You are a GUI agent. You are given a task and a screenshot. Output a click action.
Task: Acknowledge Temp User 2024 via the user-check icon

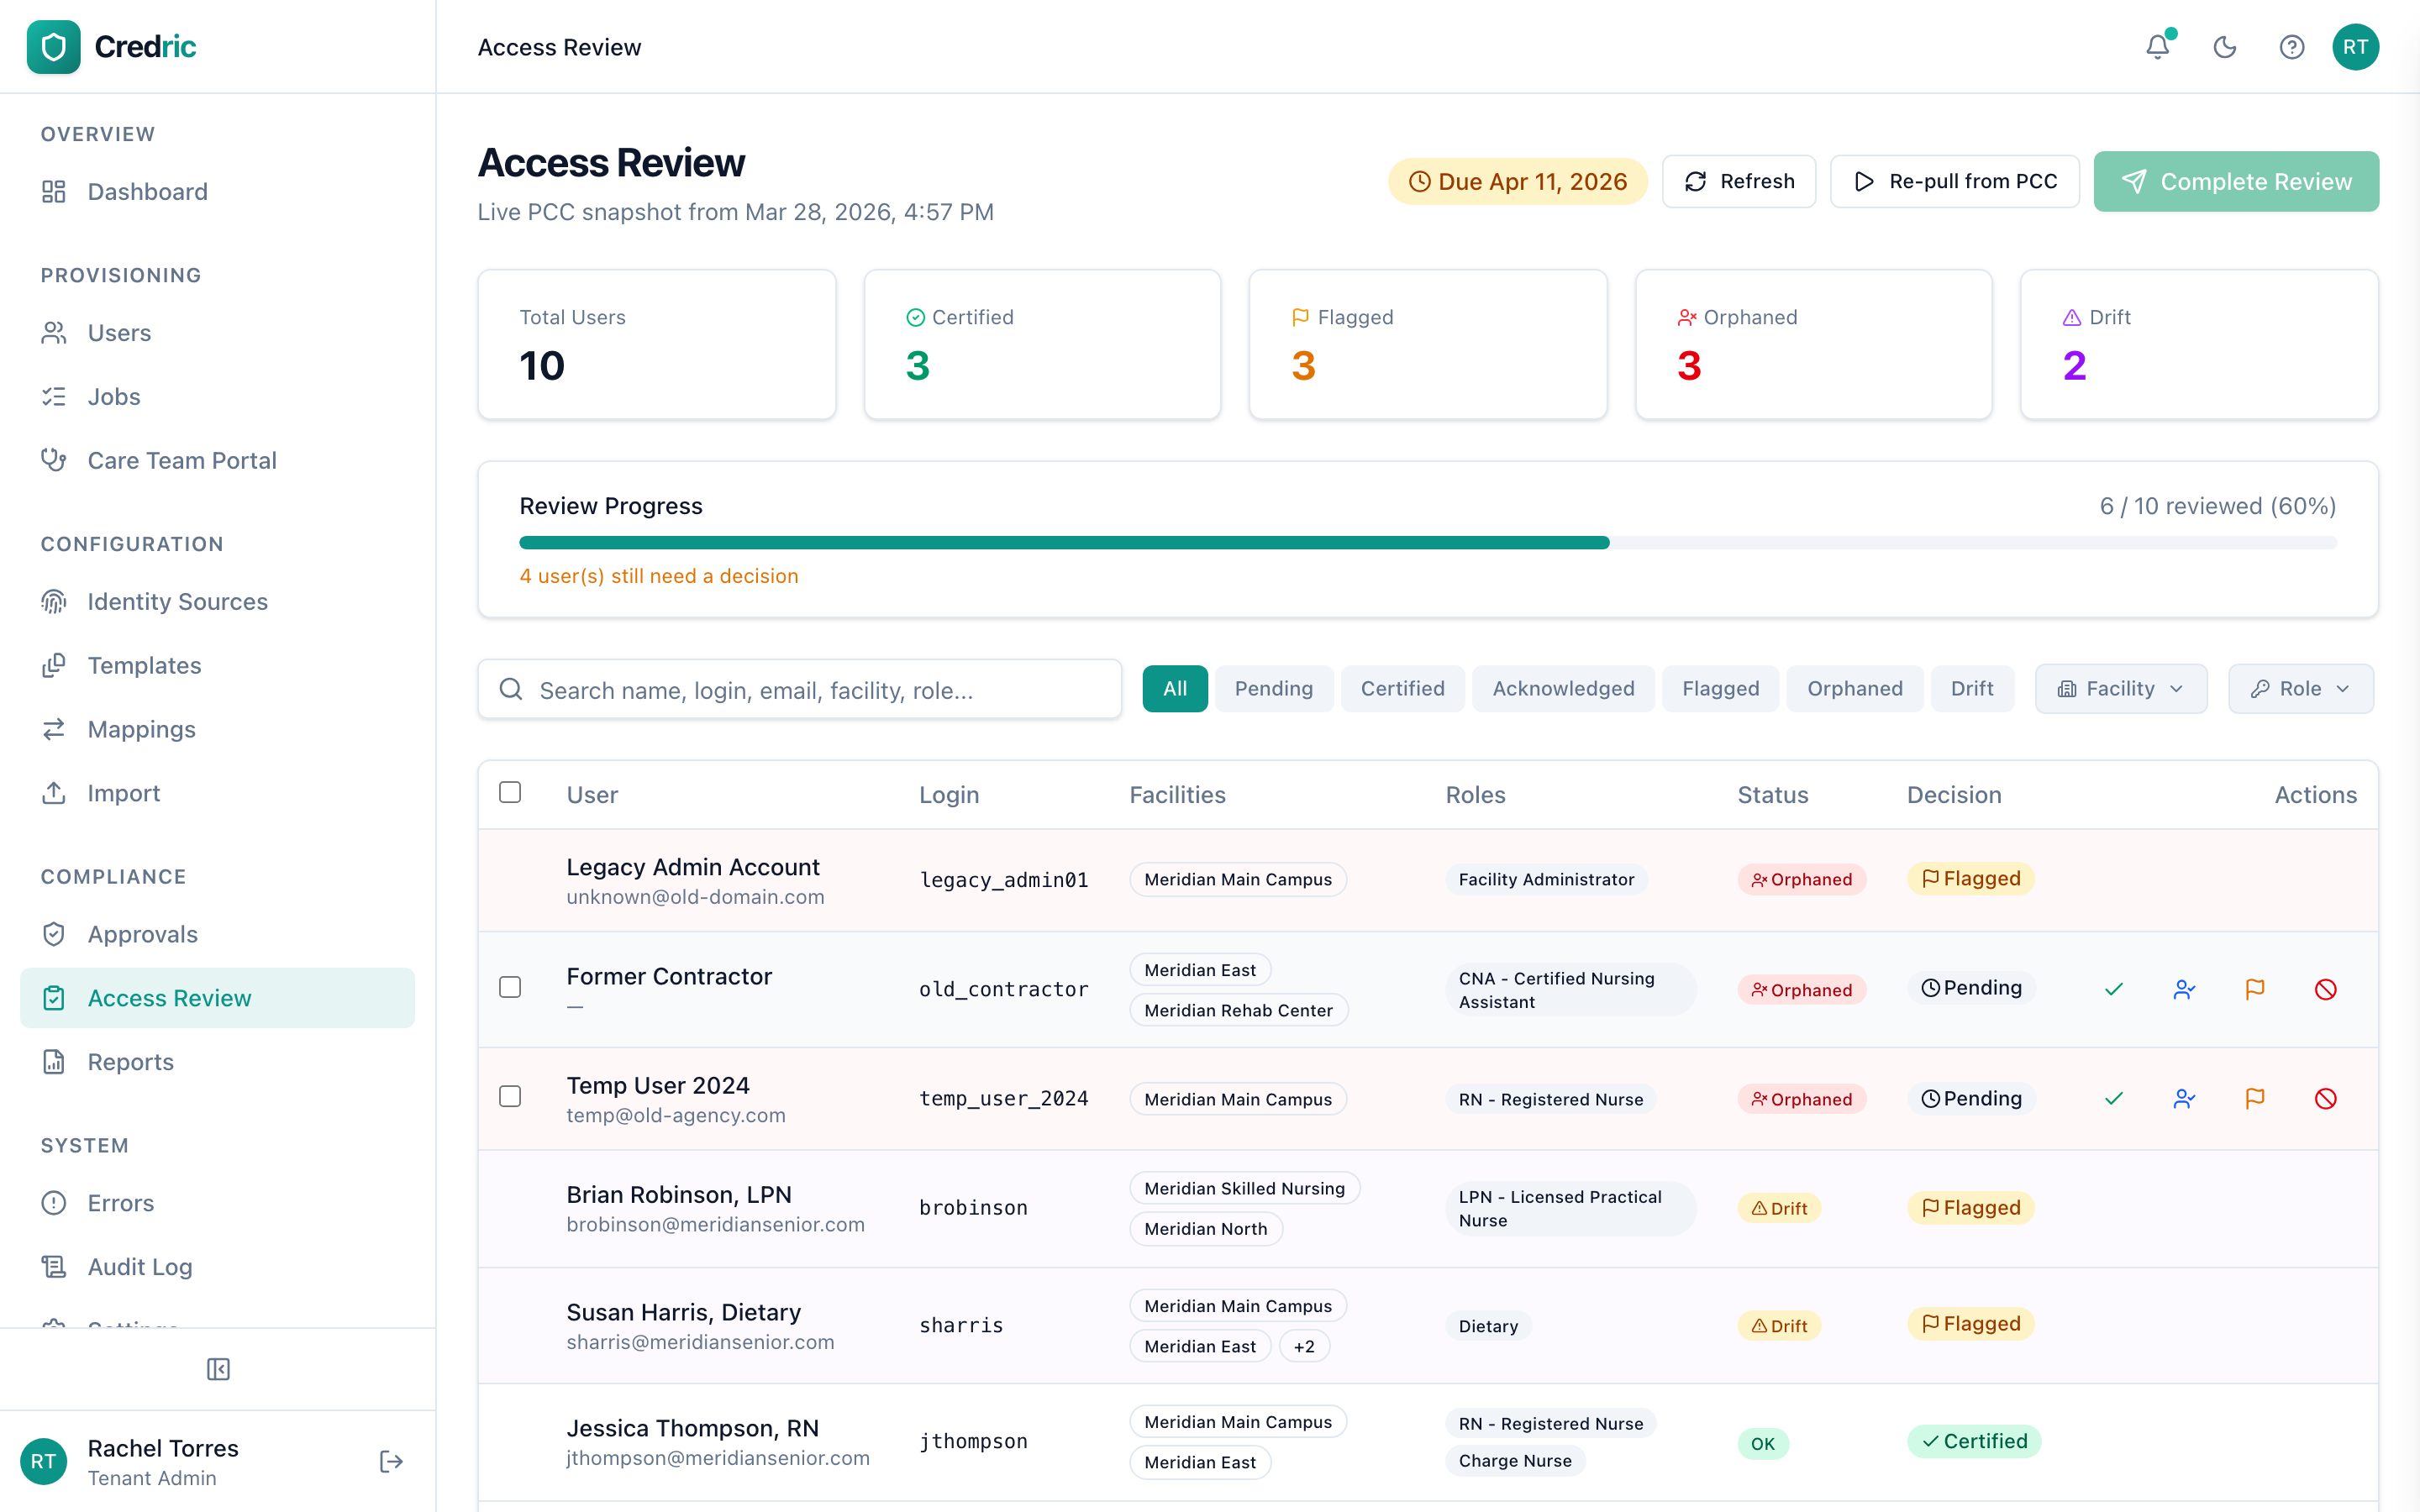click(2184, 1098)
